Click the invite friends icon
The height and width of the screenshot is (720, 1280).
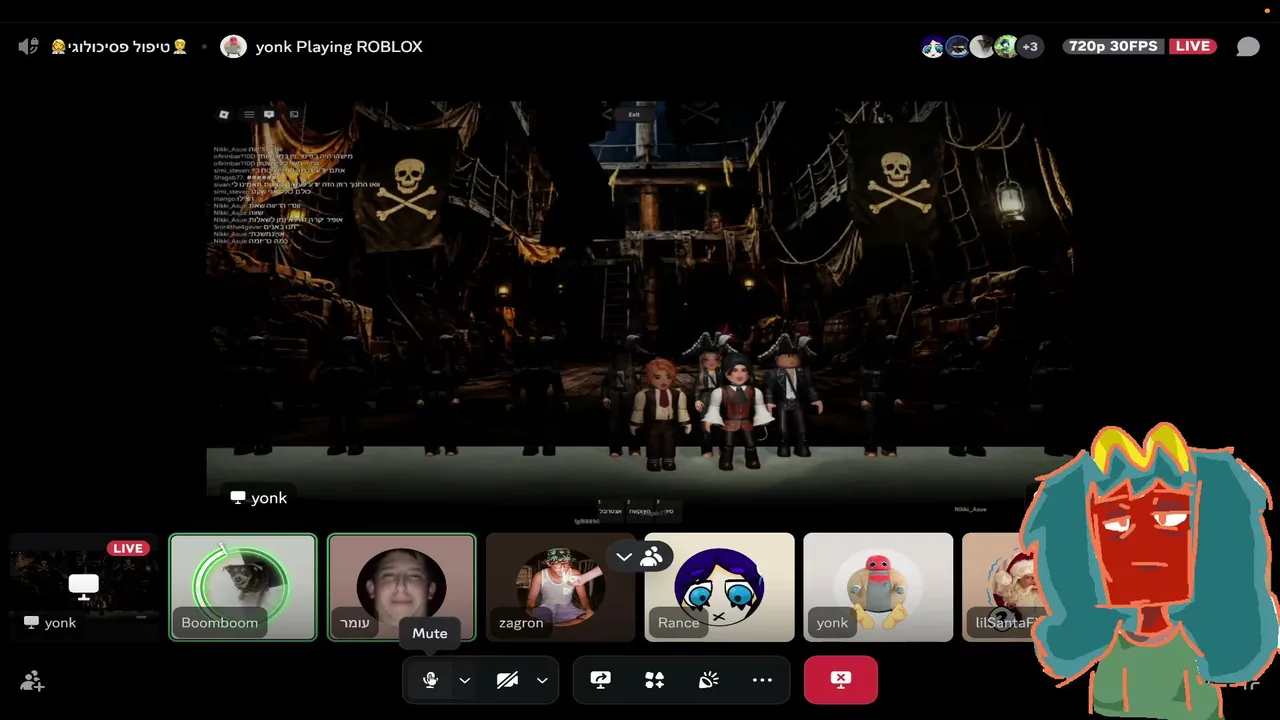pyautogui.click(x=32, y=681)
